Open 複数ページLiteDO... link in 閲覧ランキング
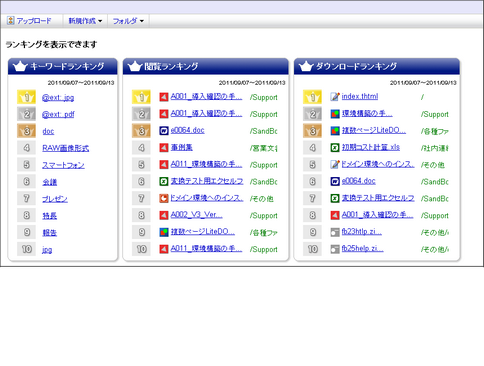The width and height of the screenshot is (484, 366). pos(203,232)
